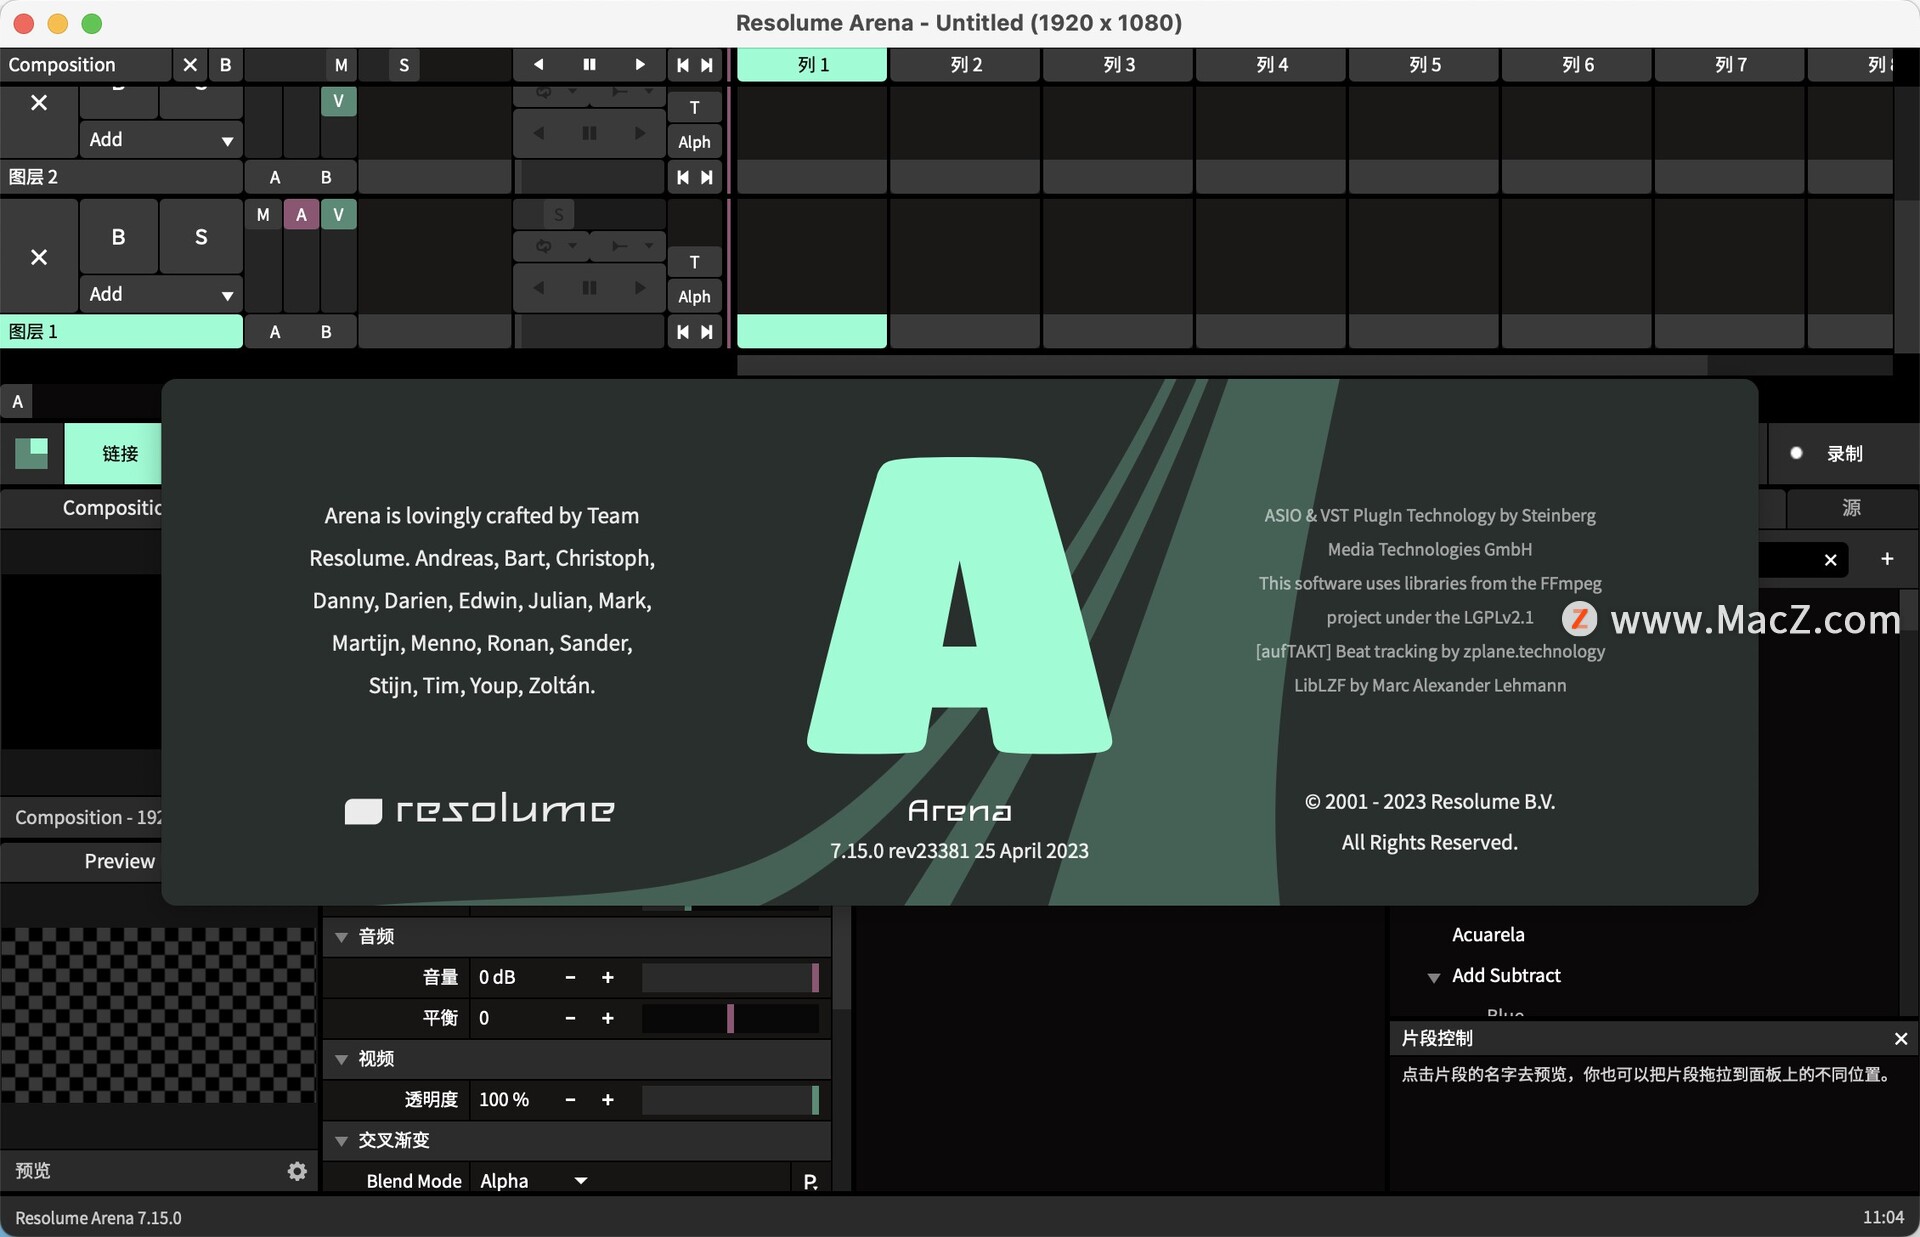Adjust the 平衡 slider
The image size is (1920, 1237).
coord(730,1019)
